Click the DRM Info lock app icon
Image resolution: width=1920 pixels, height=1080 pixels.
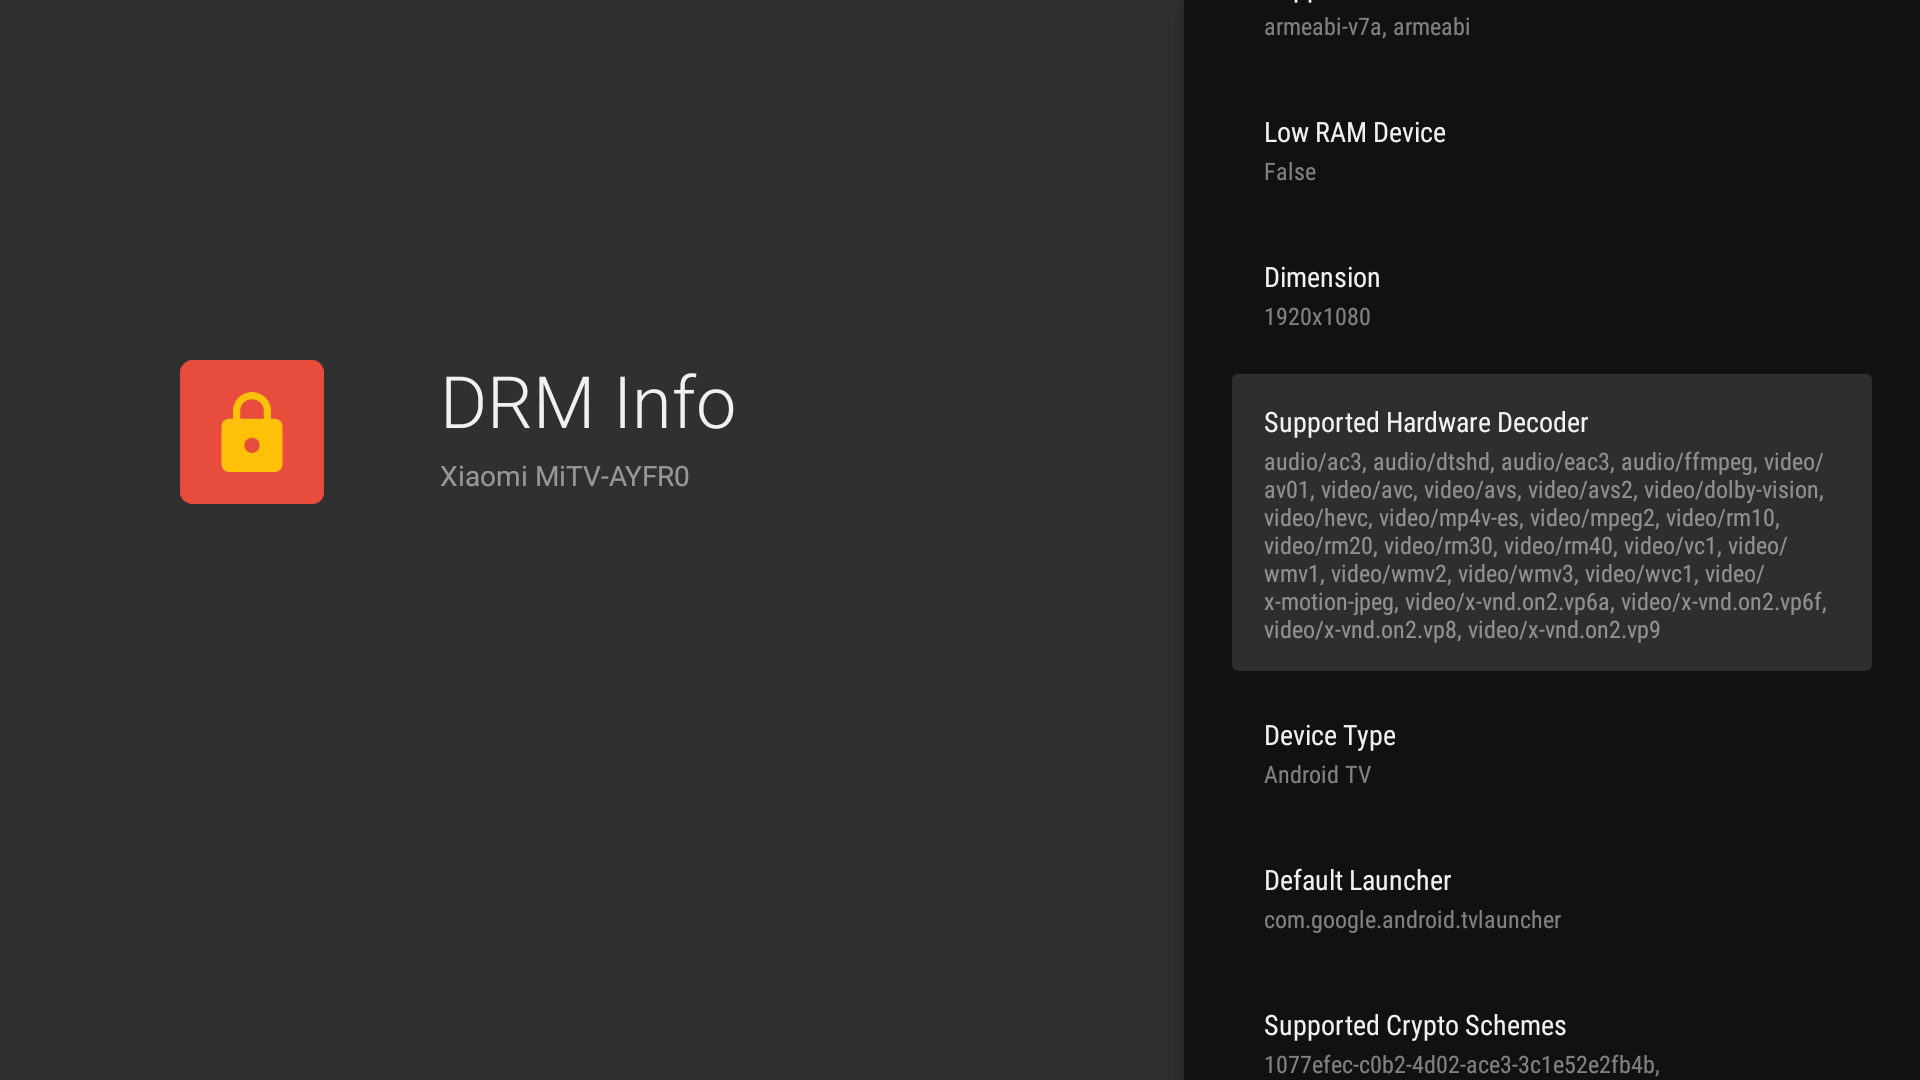(252, 432)
